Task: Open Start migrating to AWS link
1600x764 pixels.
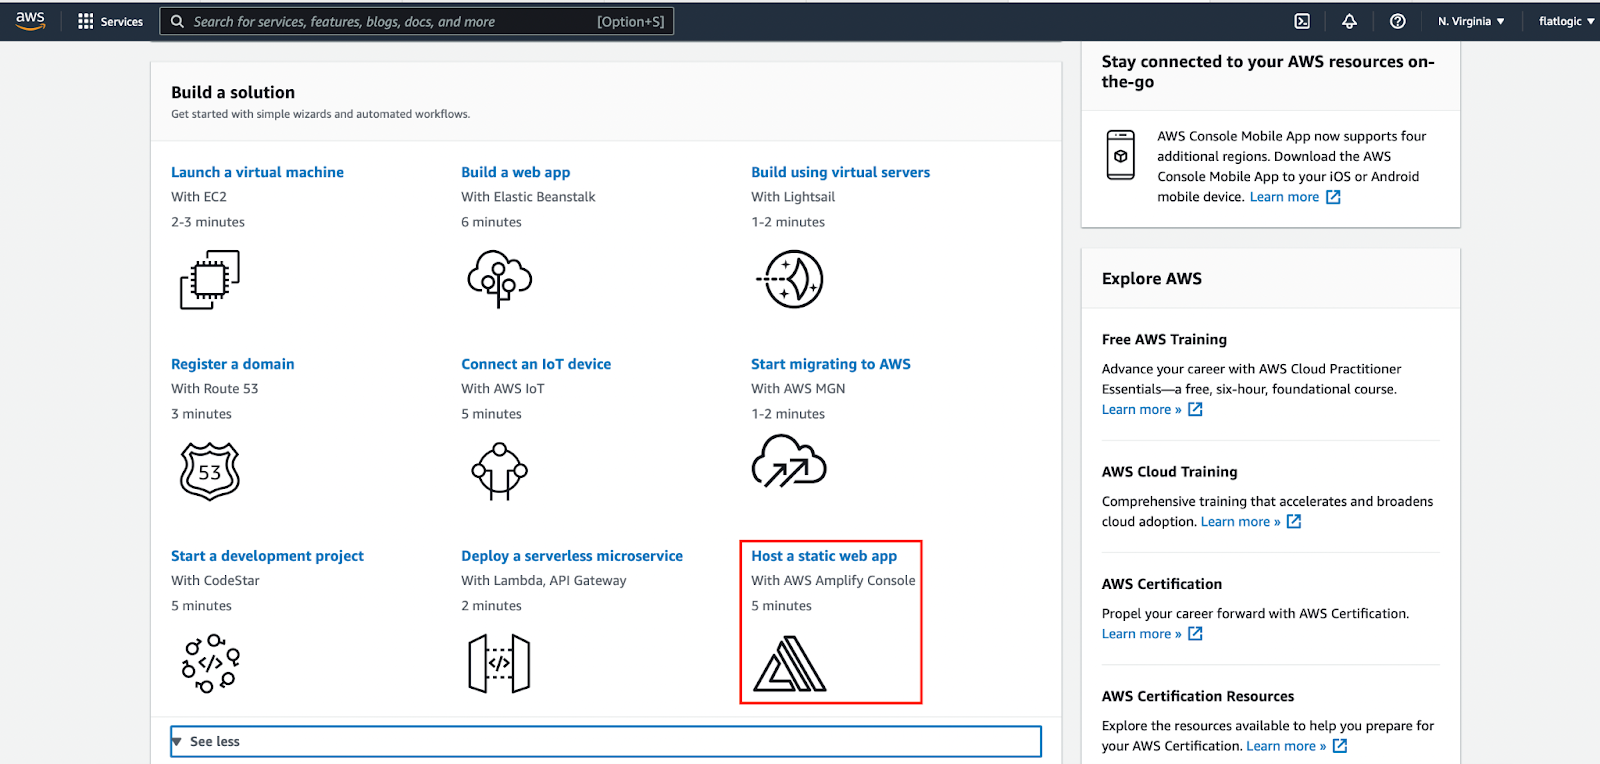Action: [x=831, y=364]
